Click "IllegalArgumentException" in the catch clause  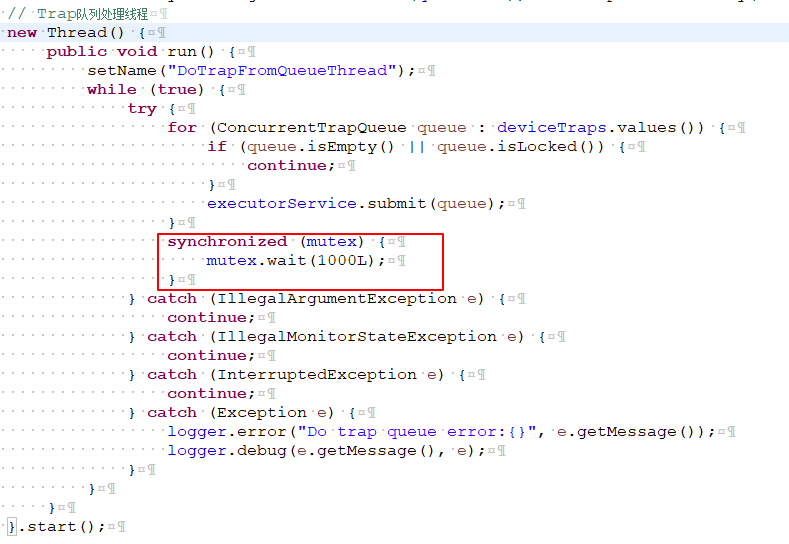click(x=336, y=299)
